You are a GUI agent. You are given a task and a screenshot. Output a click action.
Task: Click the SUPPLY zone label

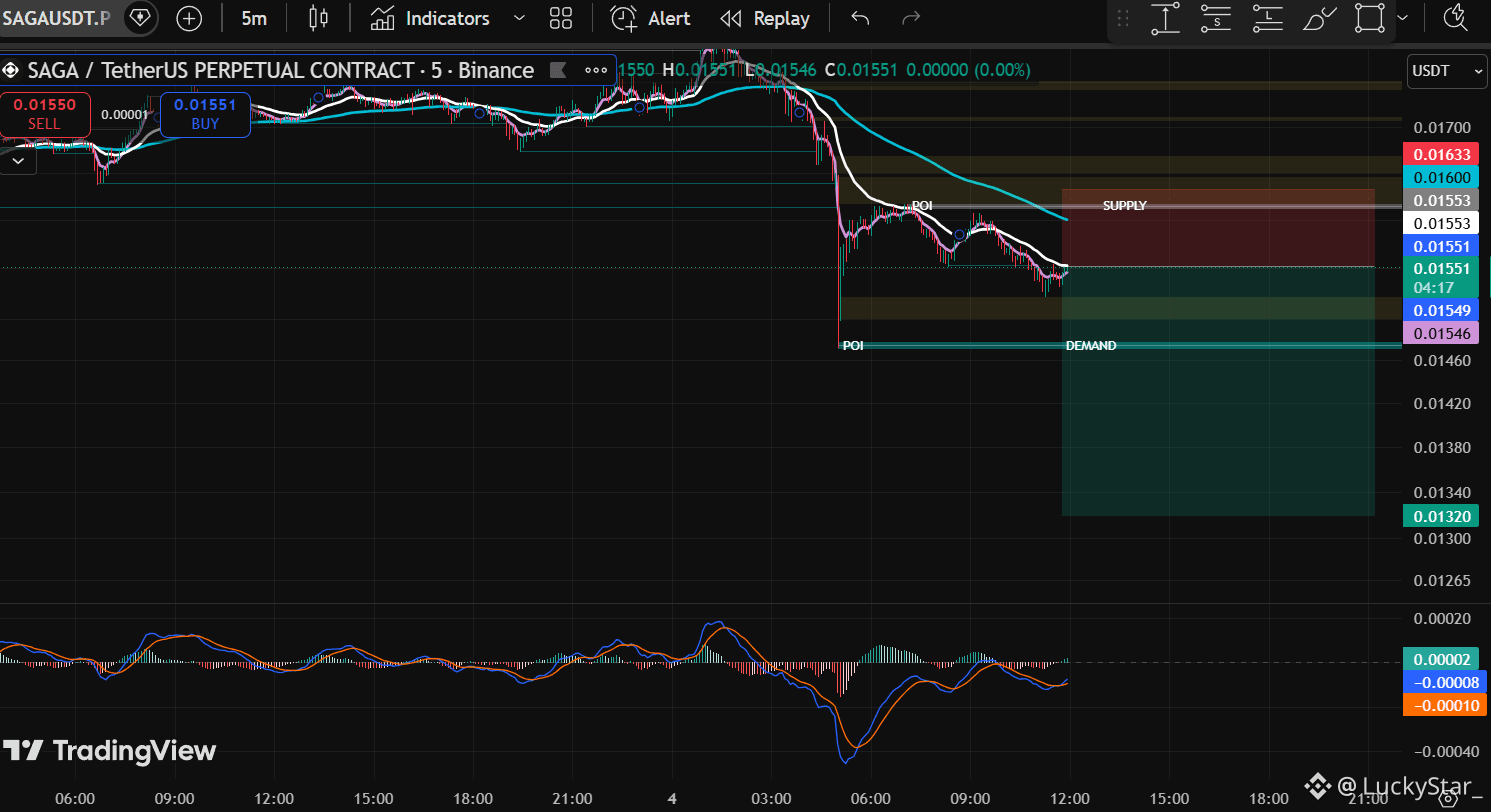(1125, 206)
